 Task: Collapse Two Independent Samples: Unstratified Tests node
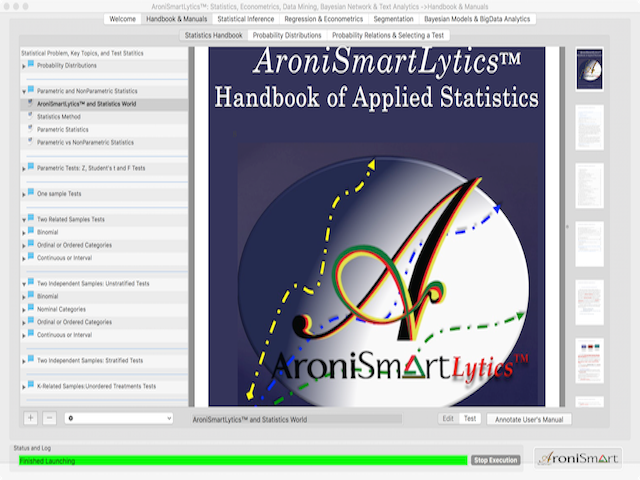pyautogui.click(x=24, y=284)
